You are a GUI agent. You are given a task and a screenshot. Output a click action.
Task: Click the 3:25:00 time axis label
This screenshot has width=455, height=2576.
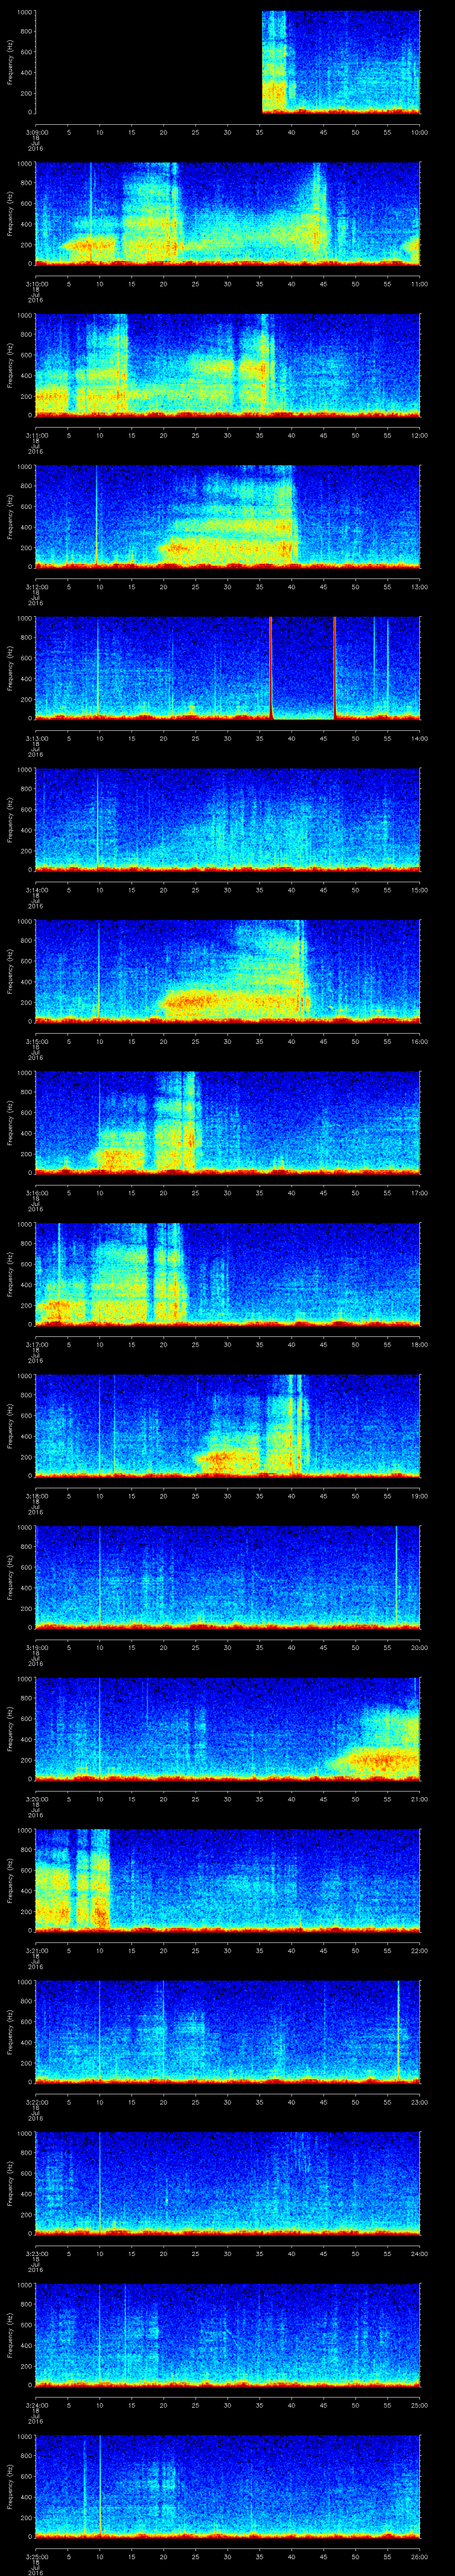[x=36, y=2556]
